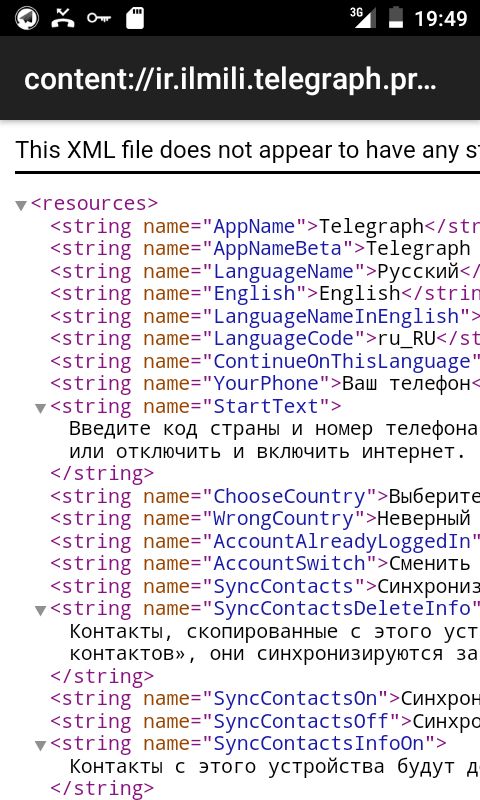
Task: Select the word 'Сменить'
Action: coord(430,563)
